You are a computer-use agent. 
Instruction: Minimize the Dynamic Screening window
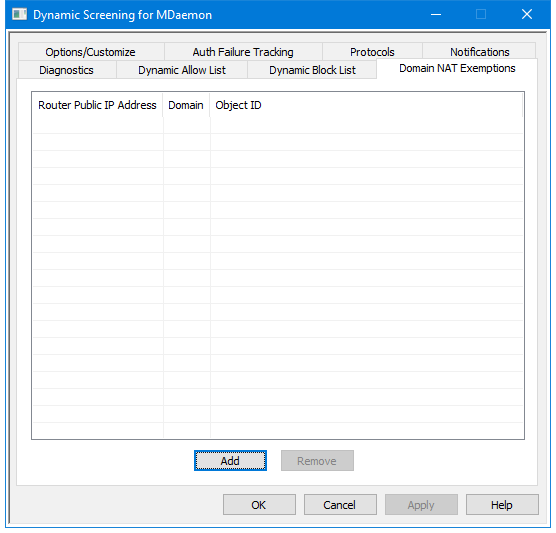click(x=436, y=15)
